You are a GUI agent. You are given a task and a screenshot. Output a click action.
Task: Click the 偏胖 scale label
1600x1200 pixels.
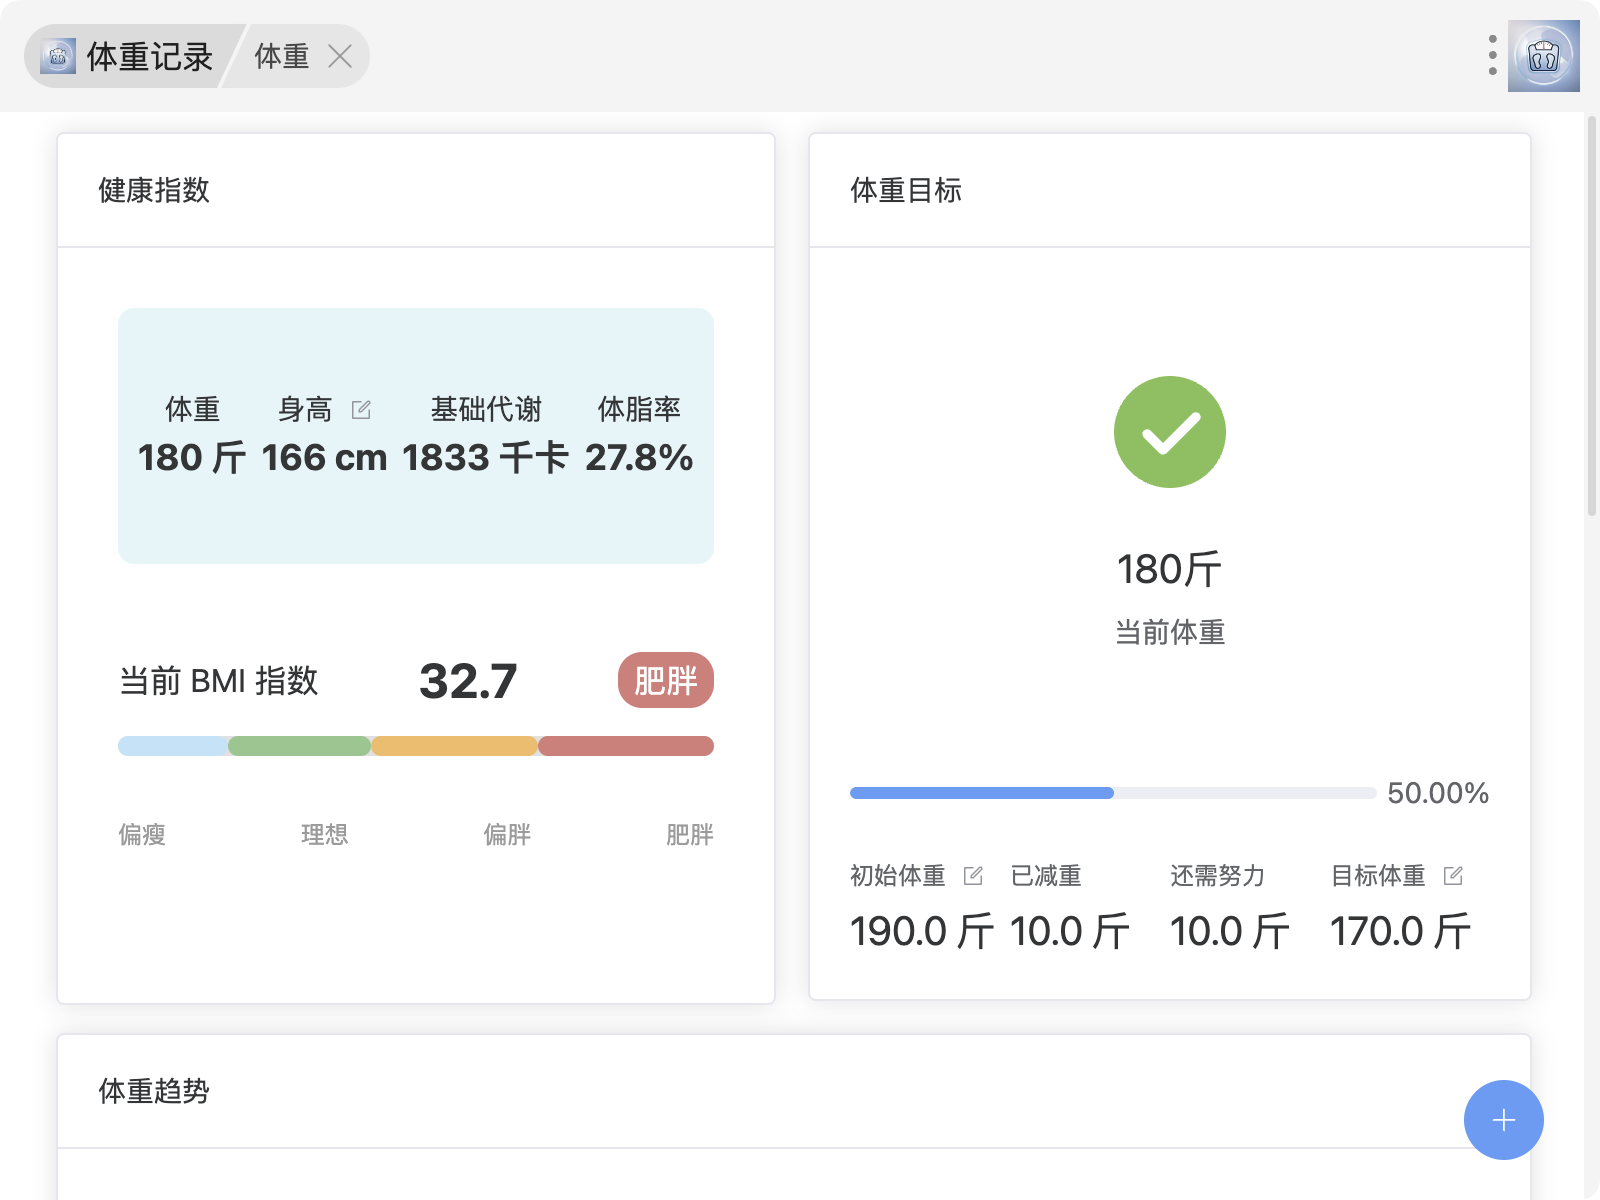507,834
